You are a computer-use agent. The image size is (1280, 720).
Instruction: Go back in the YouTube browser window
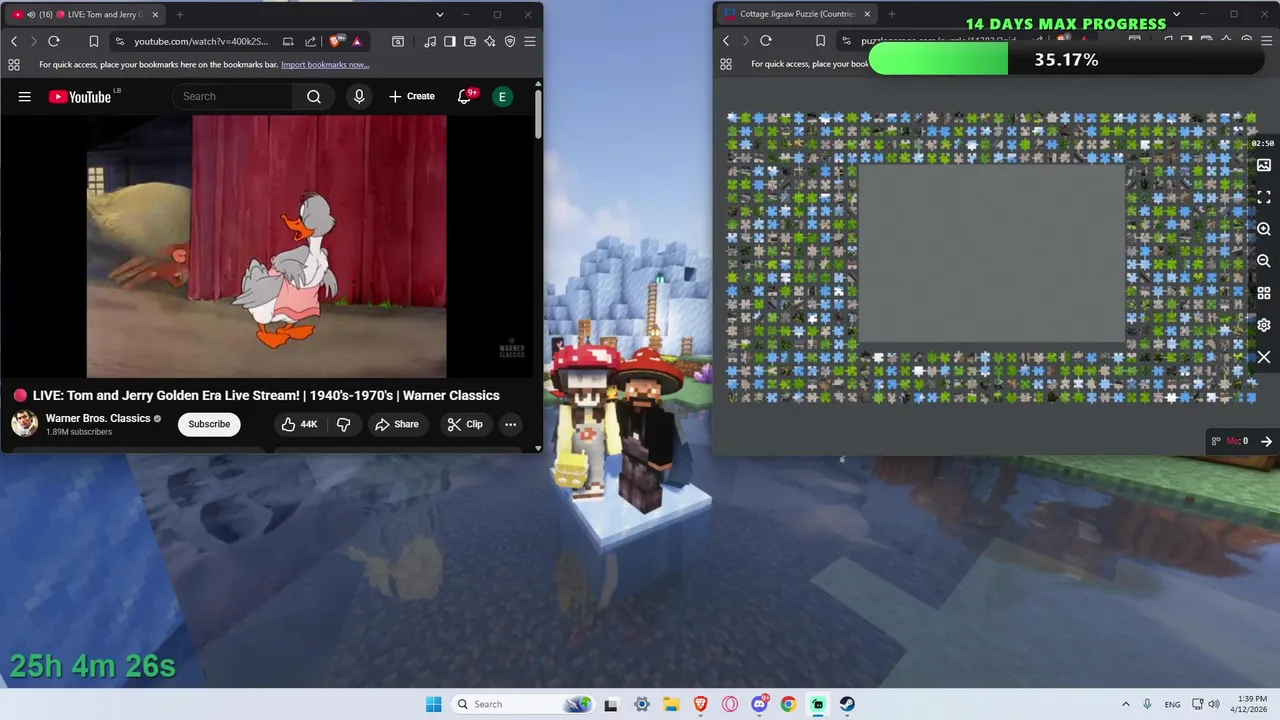tap(14, 41)
